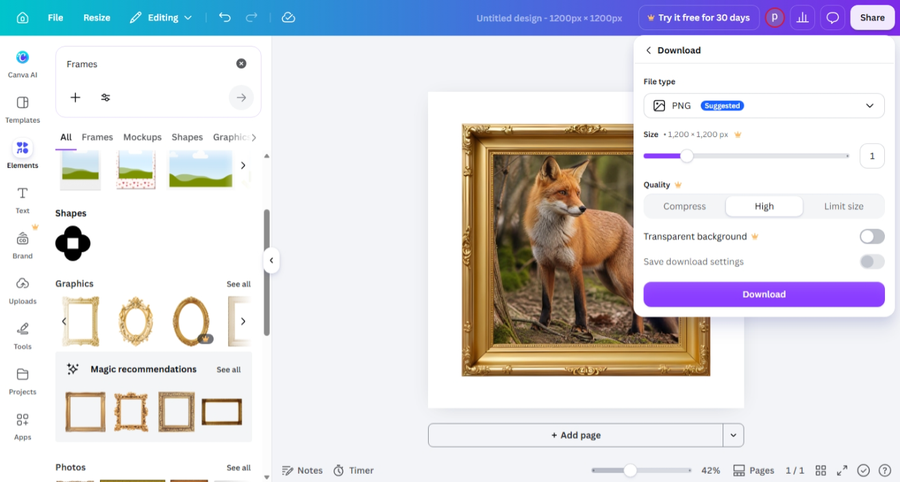900x482 pixels.
Task: Open the Uploads sidebar panel
Action: 22,290
